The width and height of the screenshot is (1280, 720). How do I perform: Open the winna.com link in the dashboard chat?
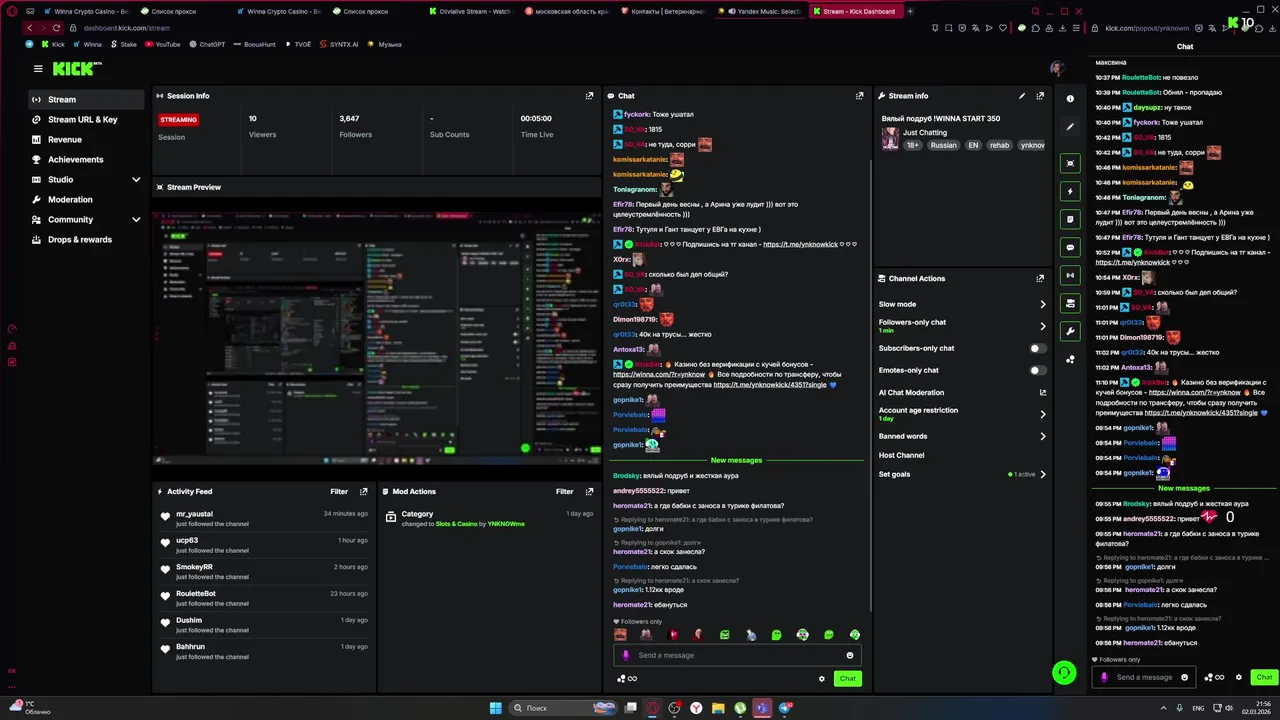659,375
